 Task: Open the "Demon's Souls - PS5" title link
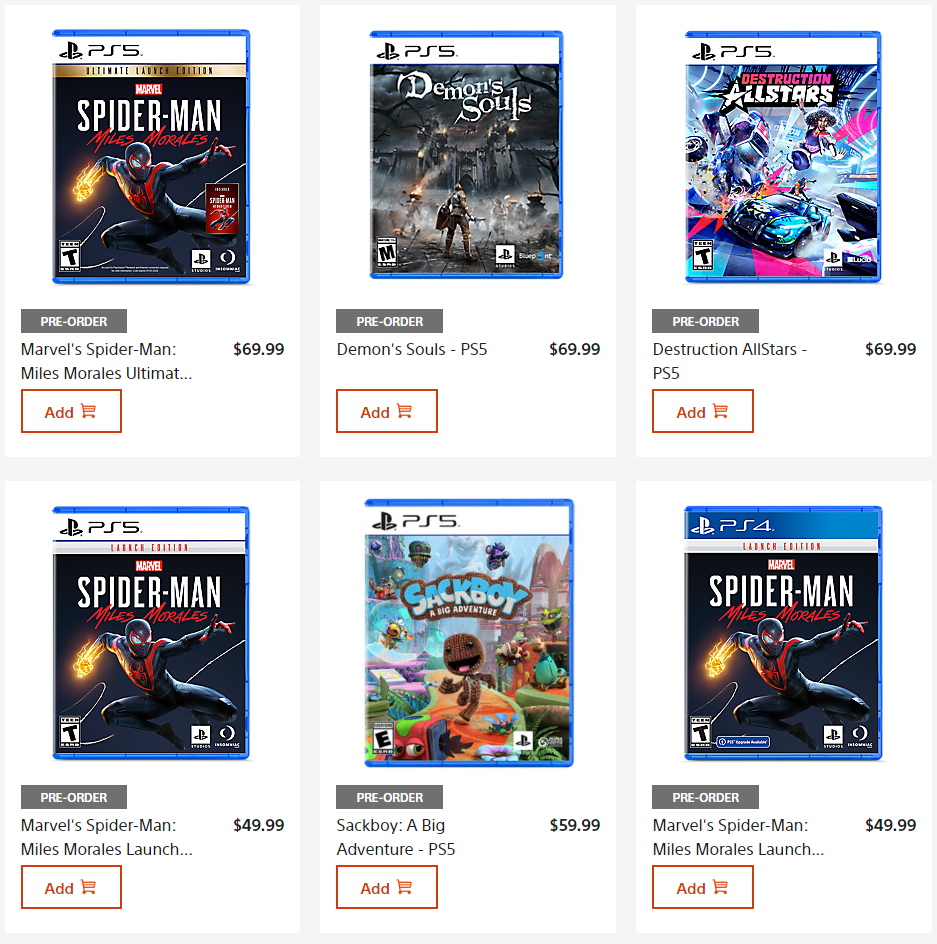412,349
